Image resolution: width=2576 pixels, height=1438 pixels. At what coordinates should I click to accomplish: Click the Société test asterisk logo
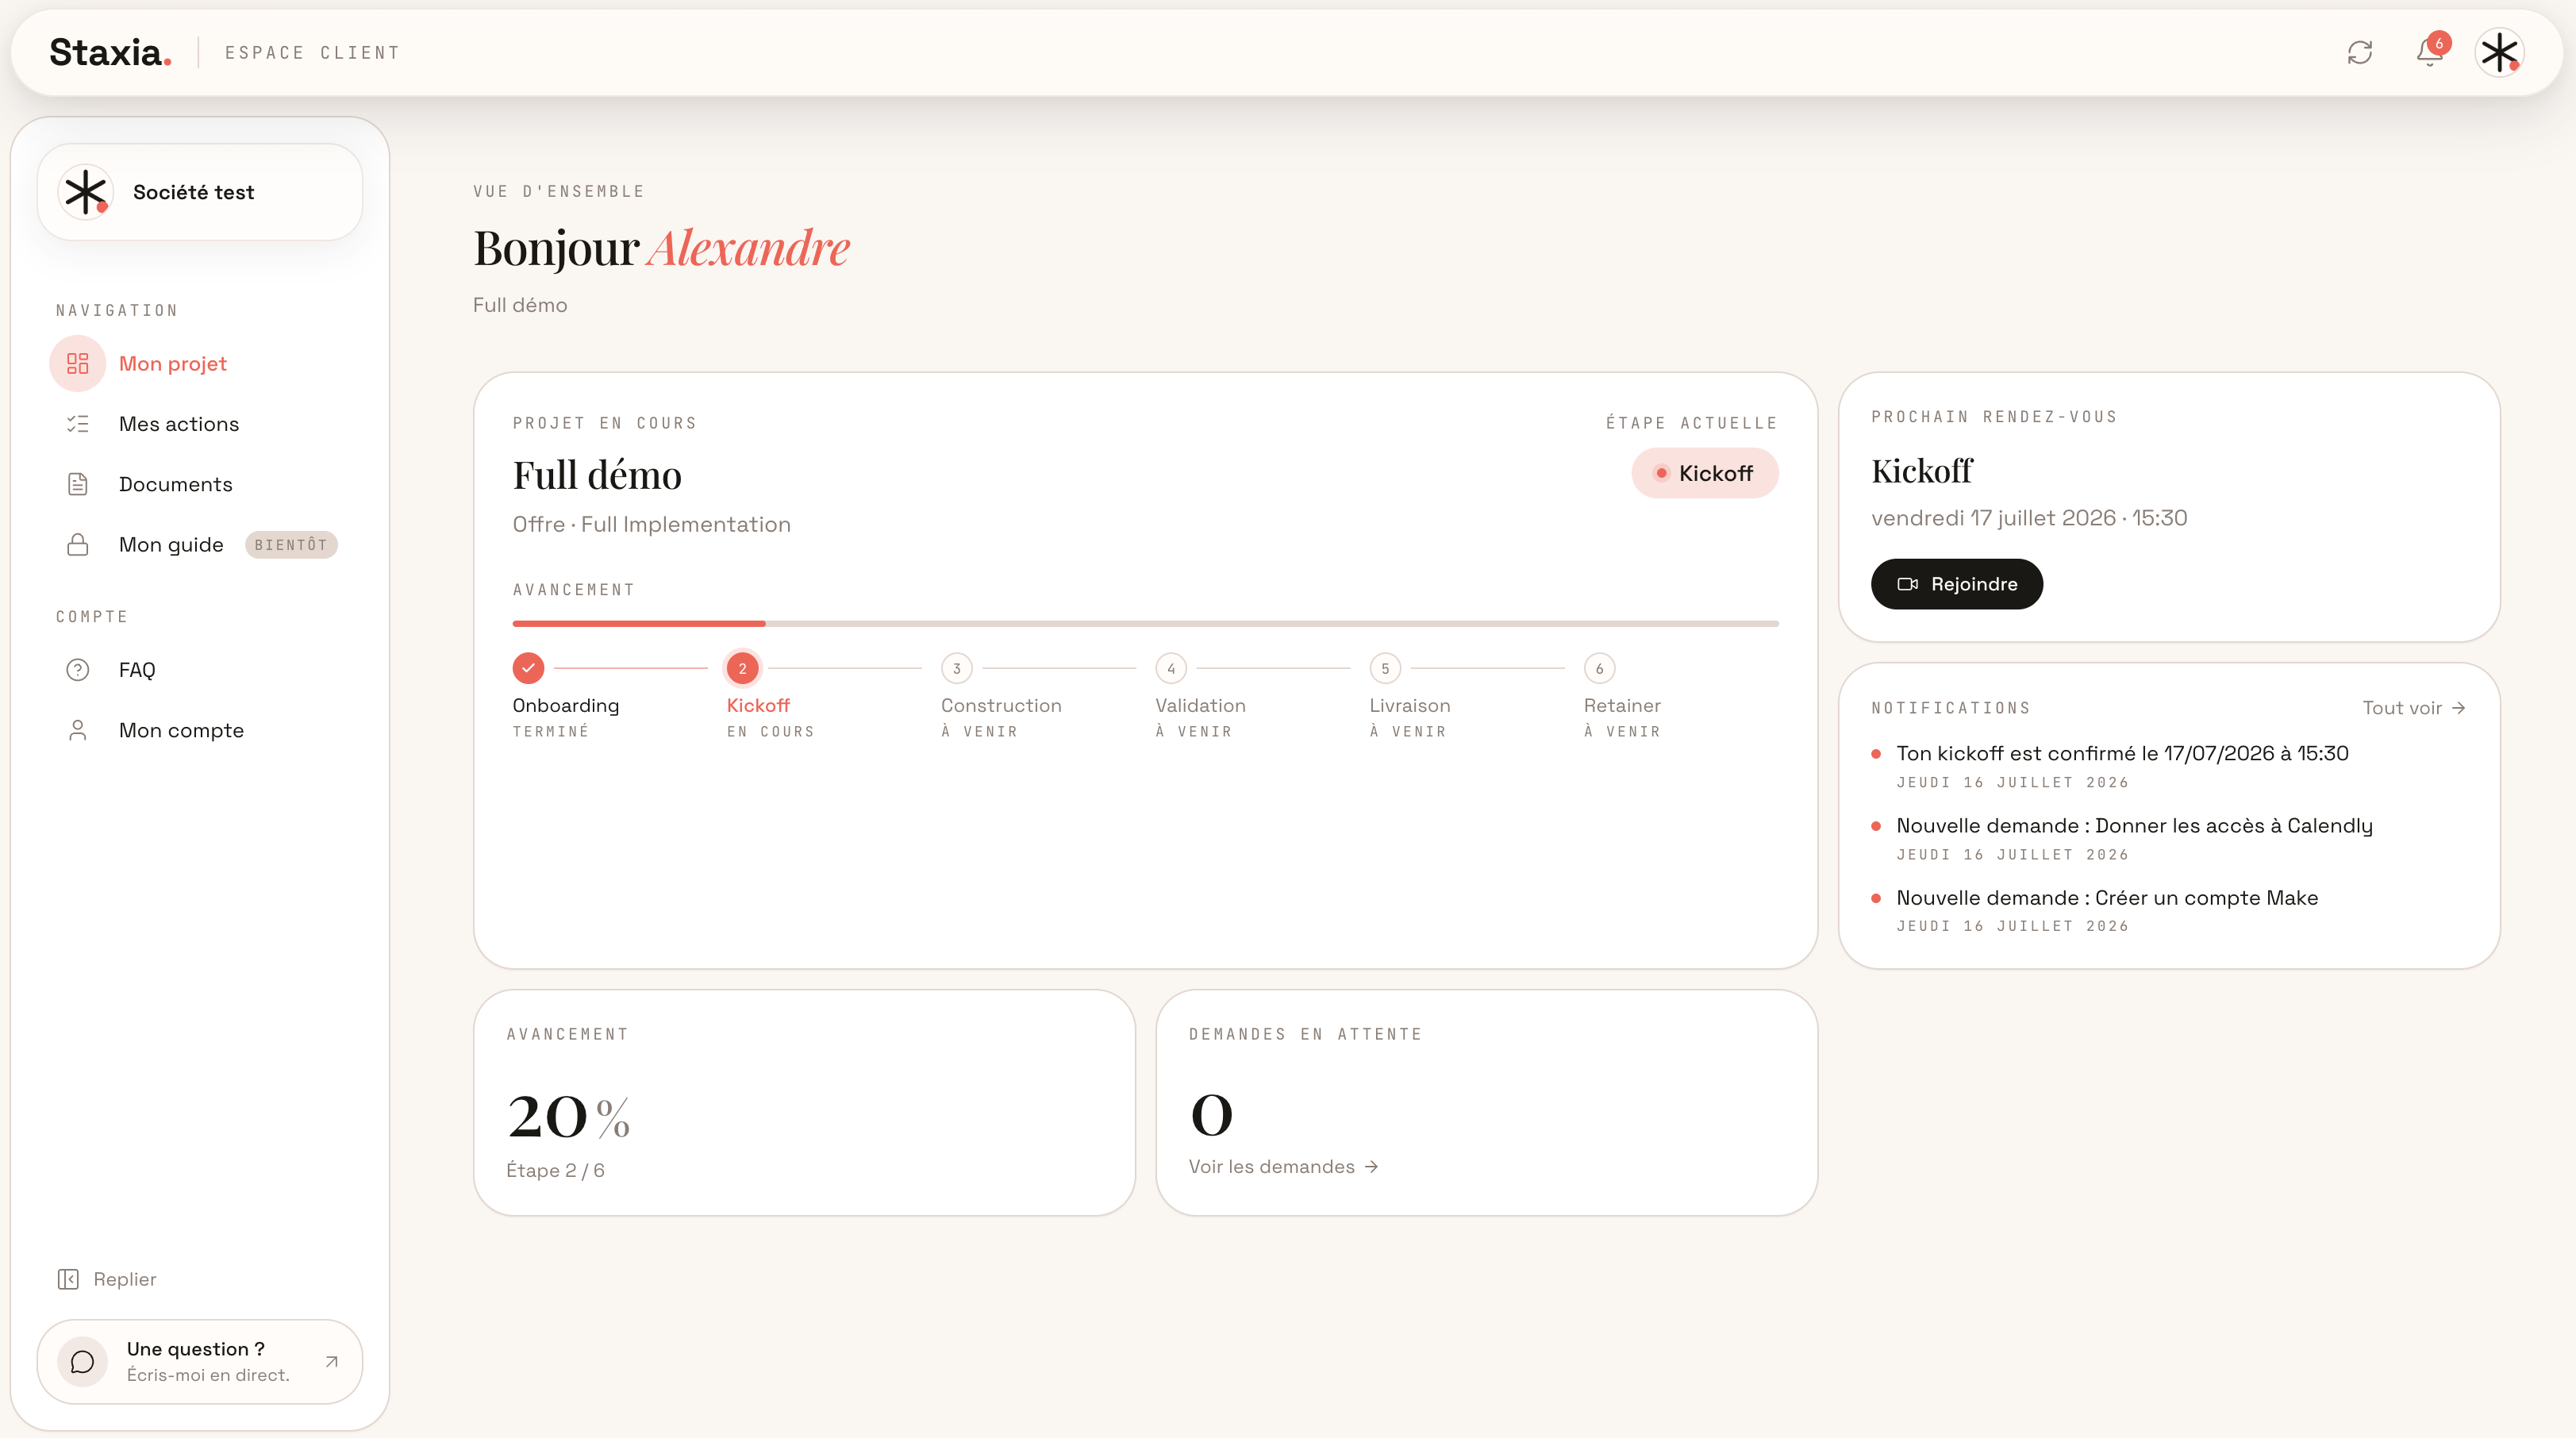(85, 192)
